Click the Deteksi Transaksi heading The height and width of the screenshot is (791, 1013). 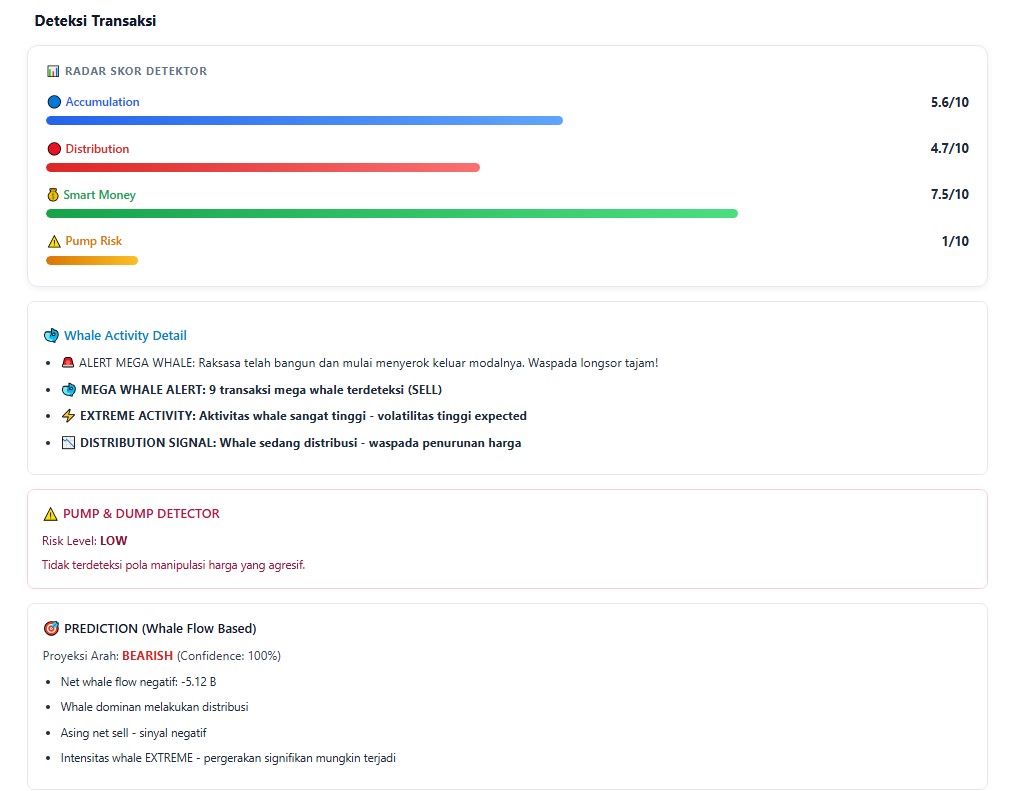[95, 21]
